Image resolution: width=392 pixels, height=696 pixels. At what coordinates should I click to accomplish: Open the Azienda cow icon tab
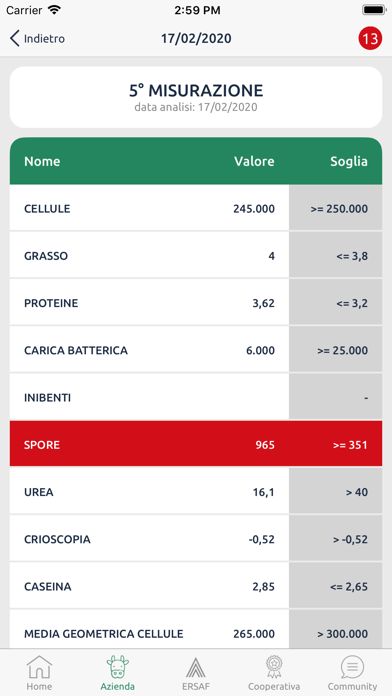(118, 667)
